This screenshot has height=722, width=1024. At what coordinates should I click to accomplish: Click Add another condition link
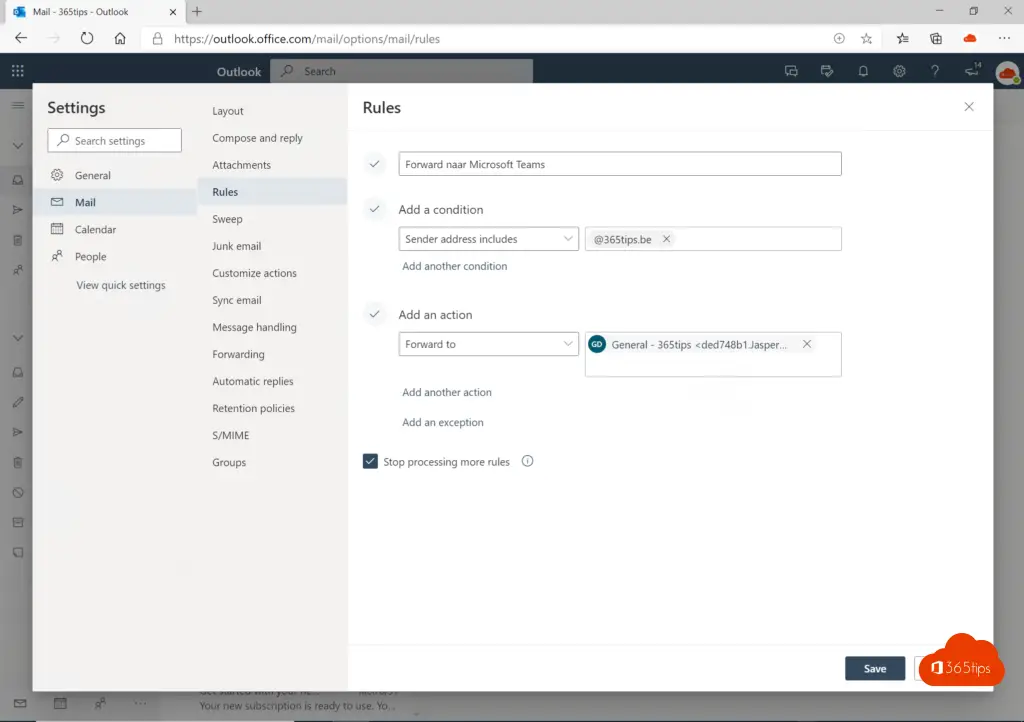tap(454, 266)
